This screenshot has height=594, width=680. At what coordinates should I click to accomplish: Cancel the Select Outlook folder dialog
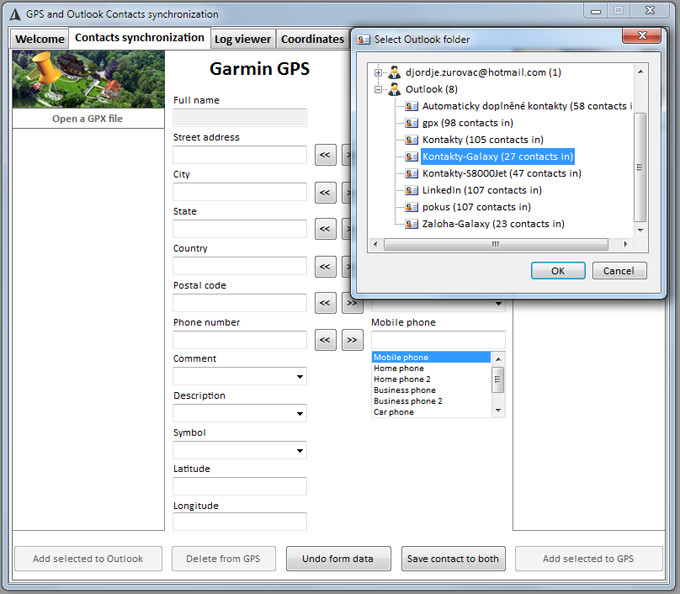point(619,271)
